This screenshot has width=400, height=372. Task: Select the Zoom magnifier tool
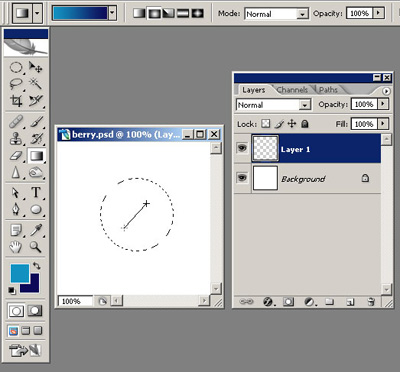point(36,247)
